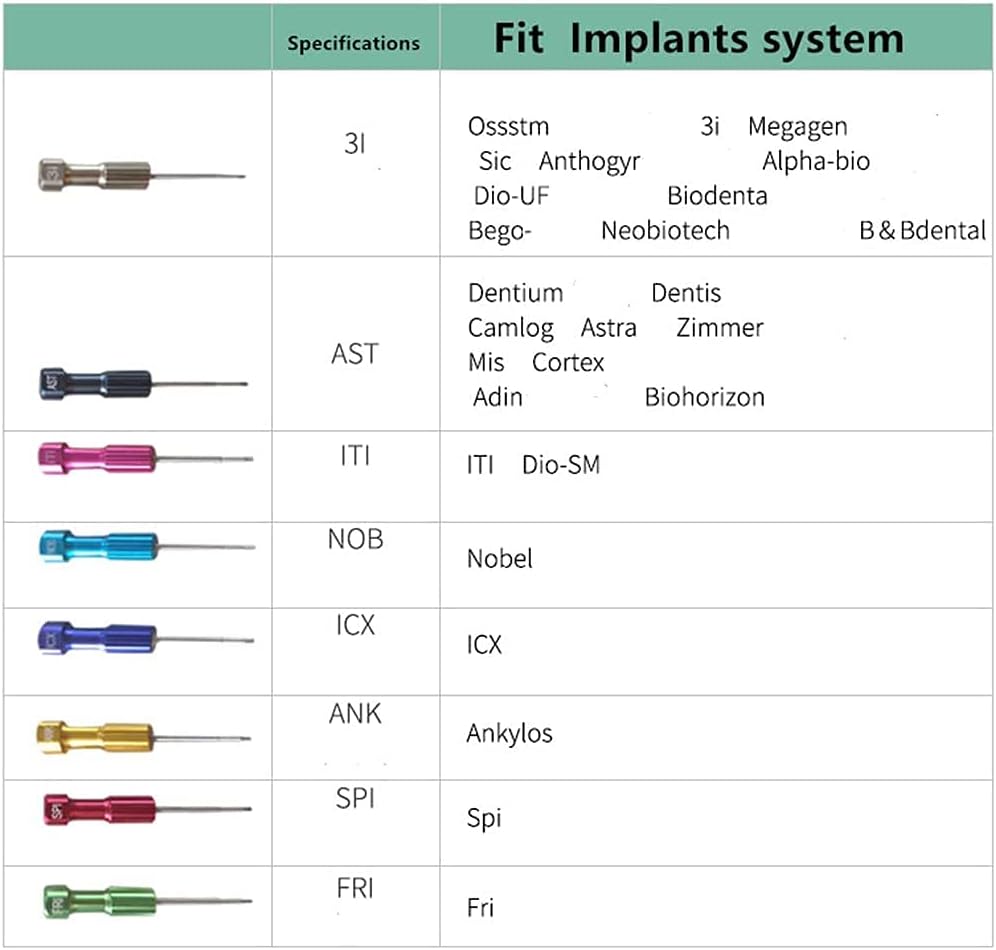Click the Fit Implants system header
The image size is (996, 950).
[698, 39]
